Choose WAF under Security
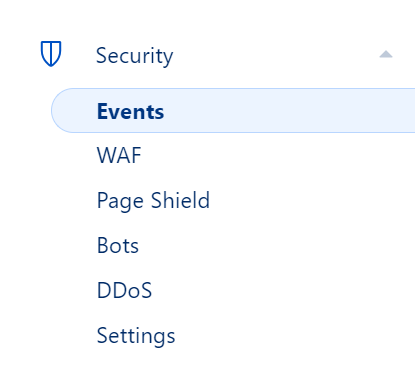Screen dimensions: 415x385 pyautogui.click(x=119, y=155)
